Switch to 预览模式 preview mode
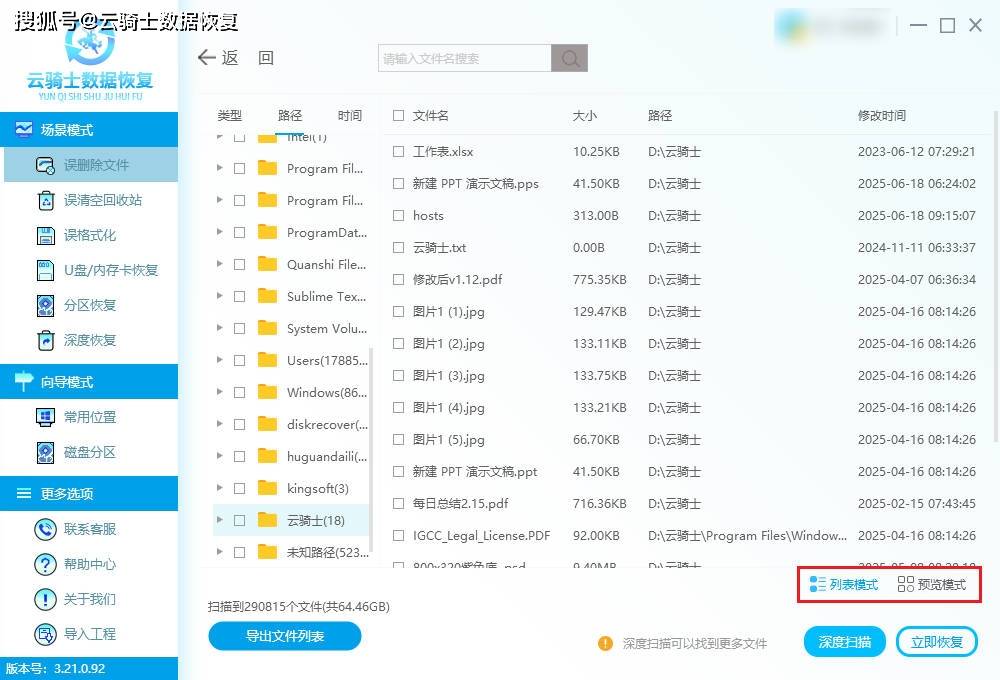 click(932, 585)
